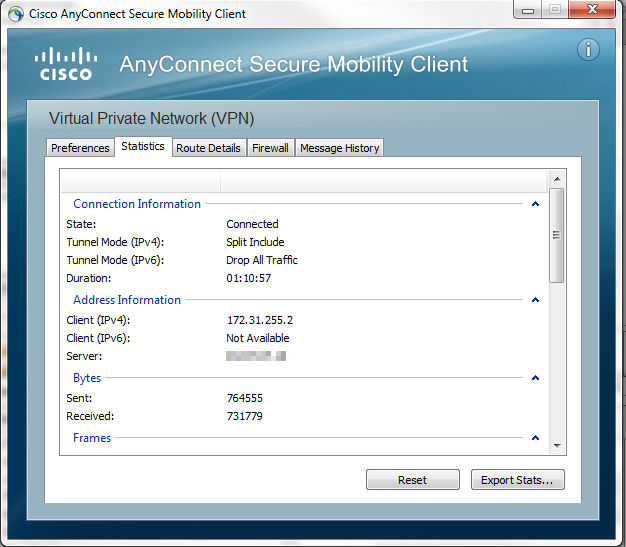The image size is (626, 547).
Task: Click Export Stats button
Action: point(517,480)
